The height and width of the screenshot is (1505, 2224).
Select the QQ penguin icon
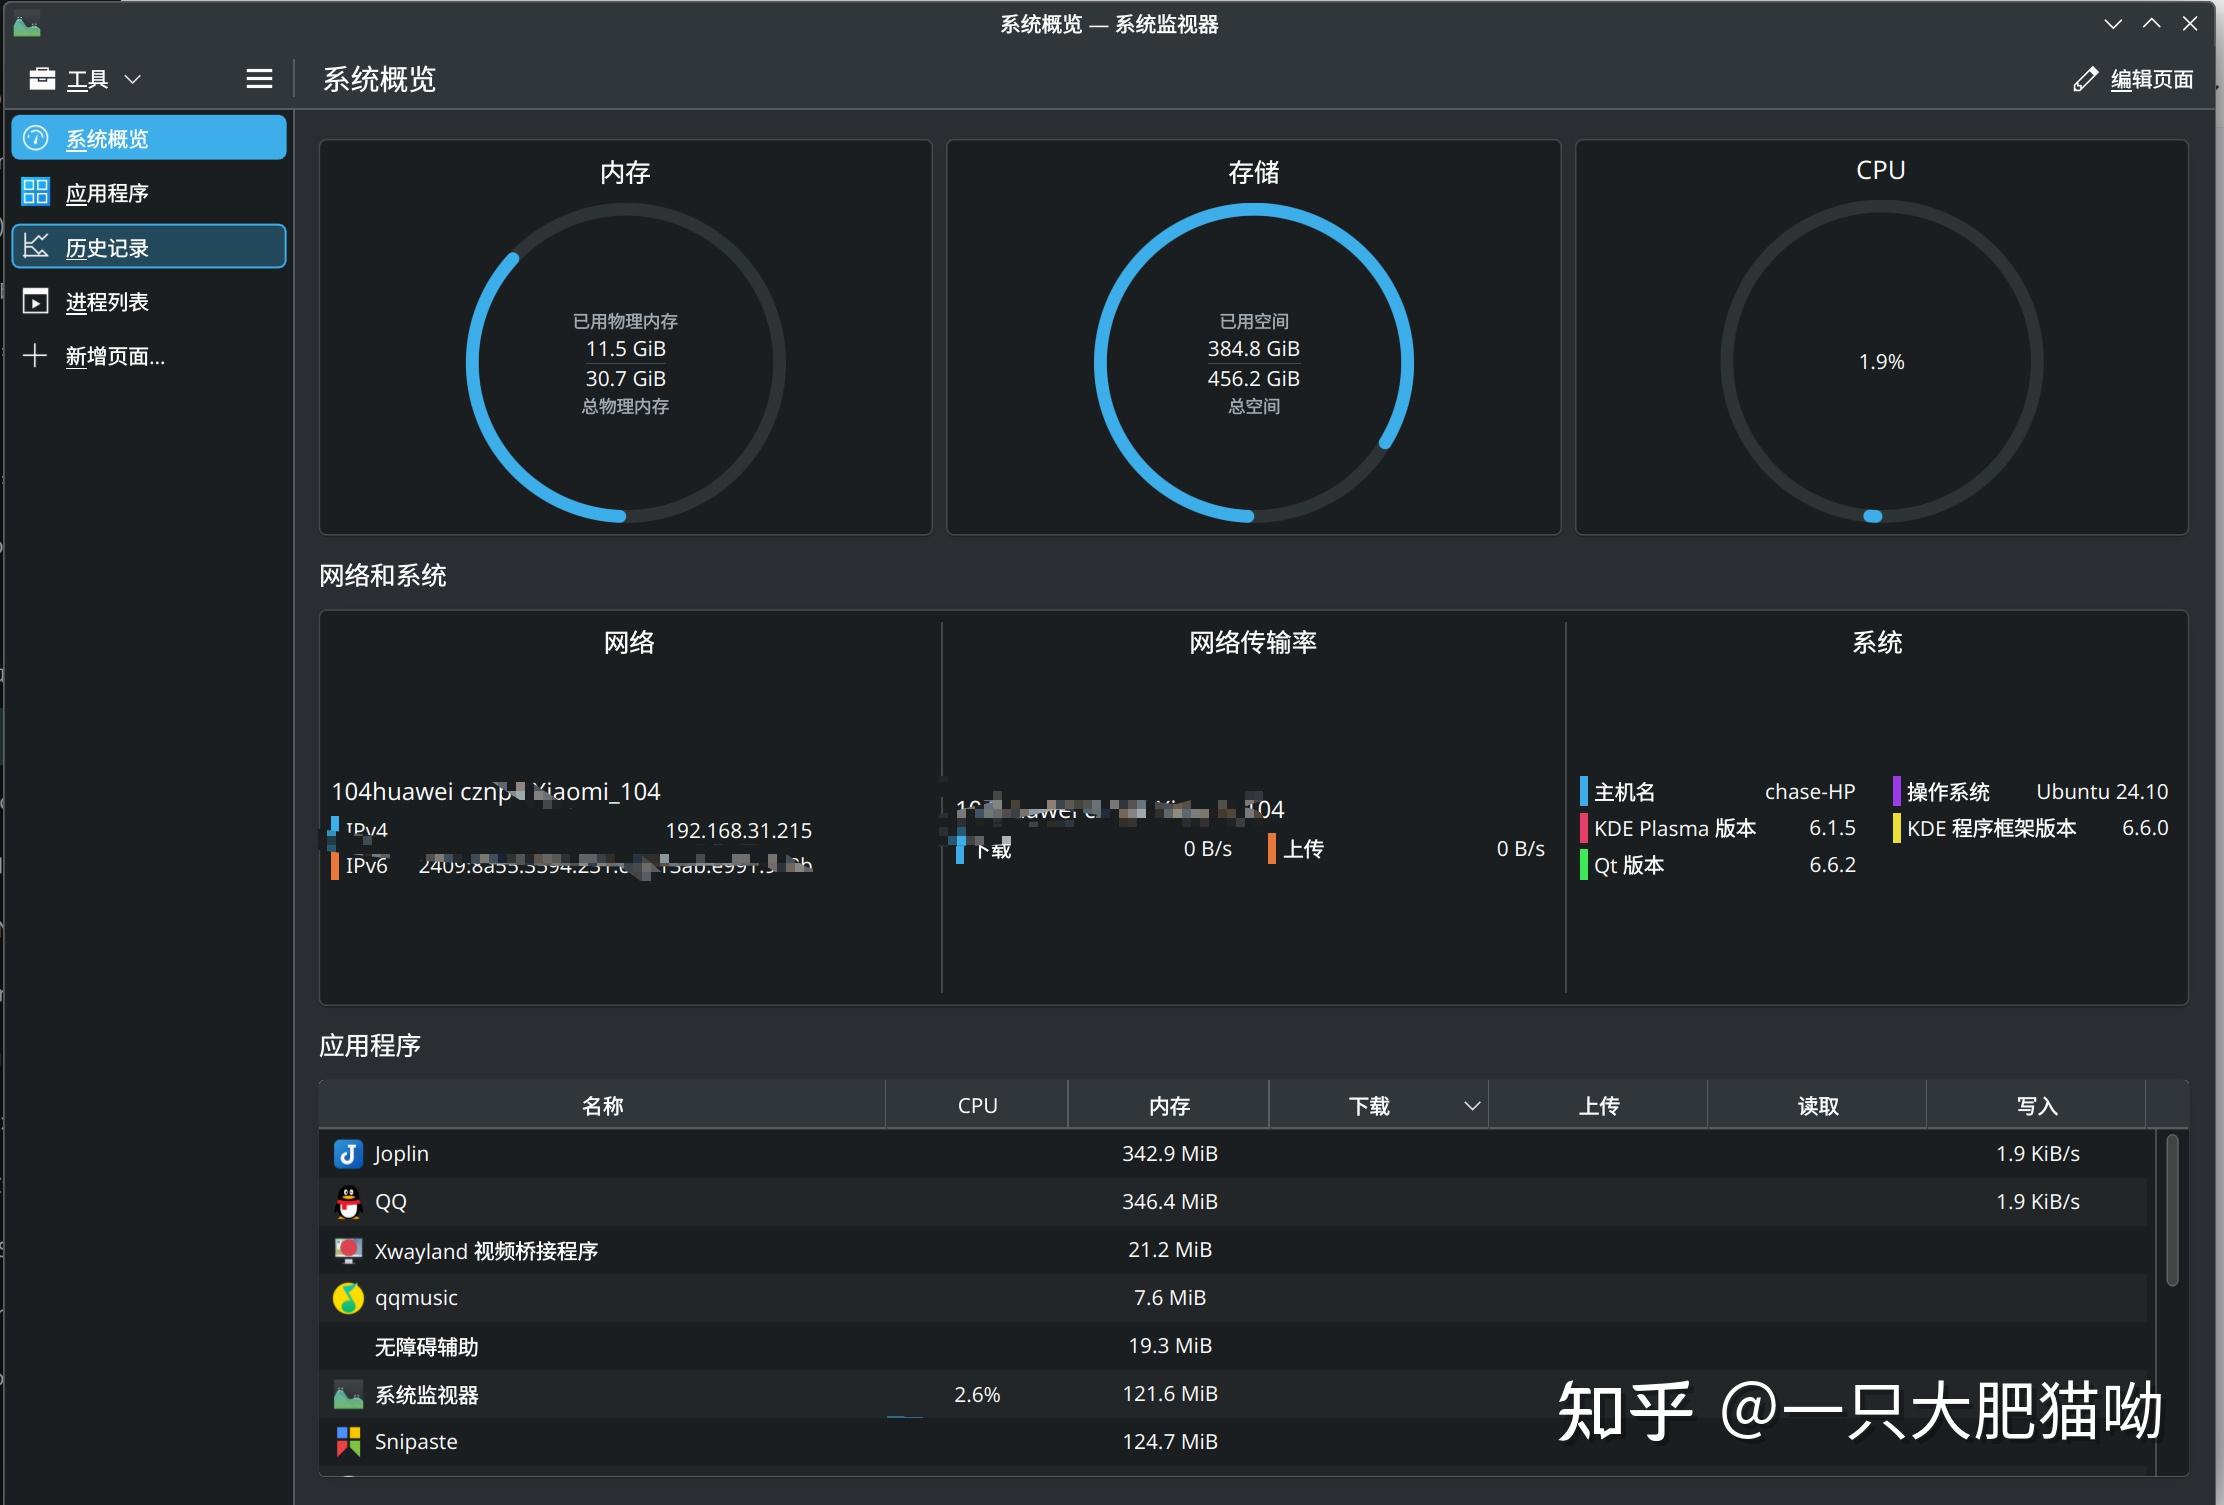point(348,1201)
